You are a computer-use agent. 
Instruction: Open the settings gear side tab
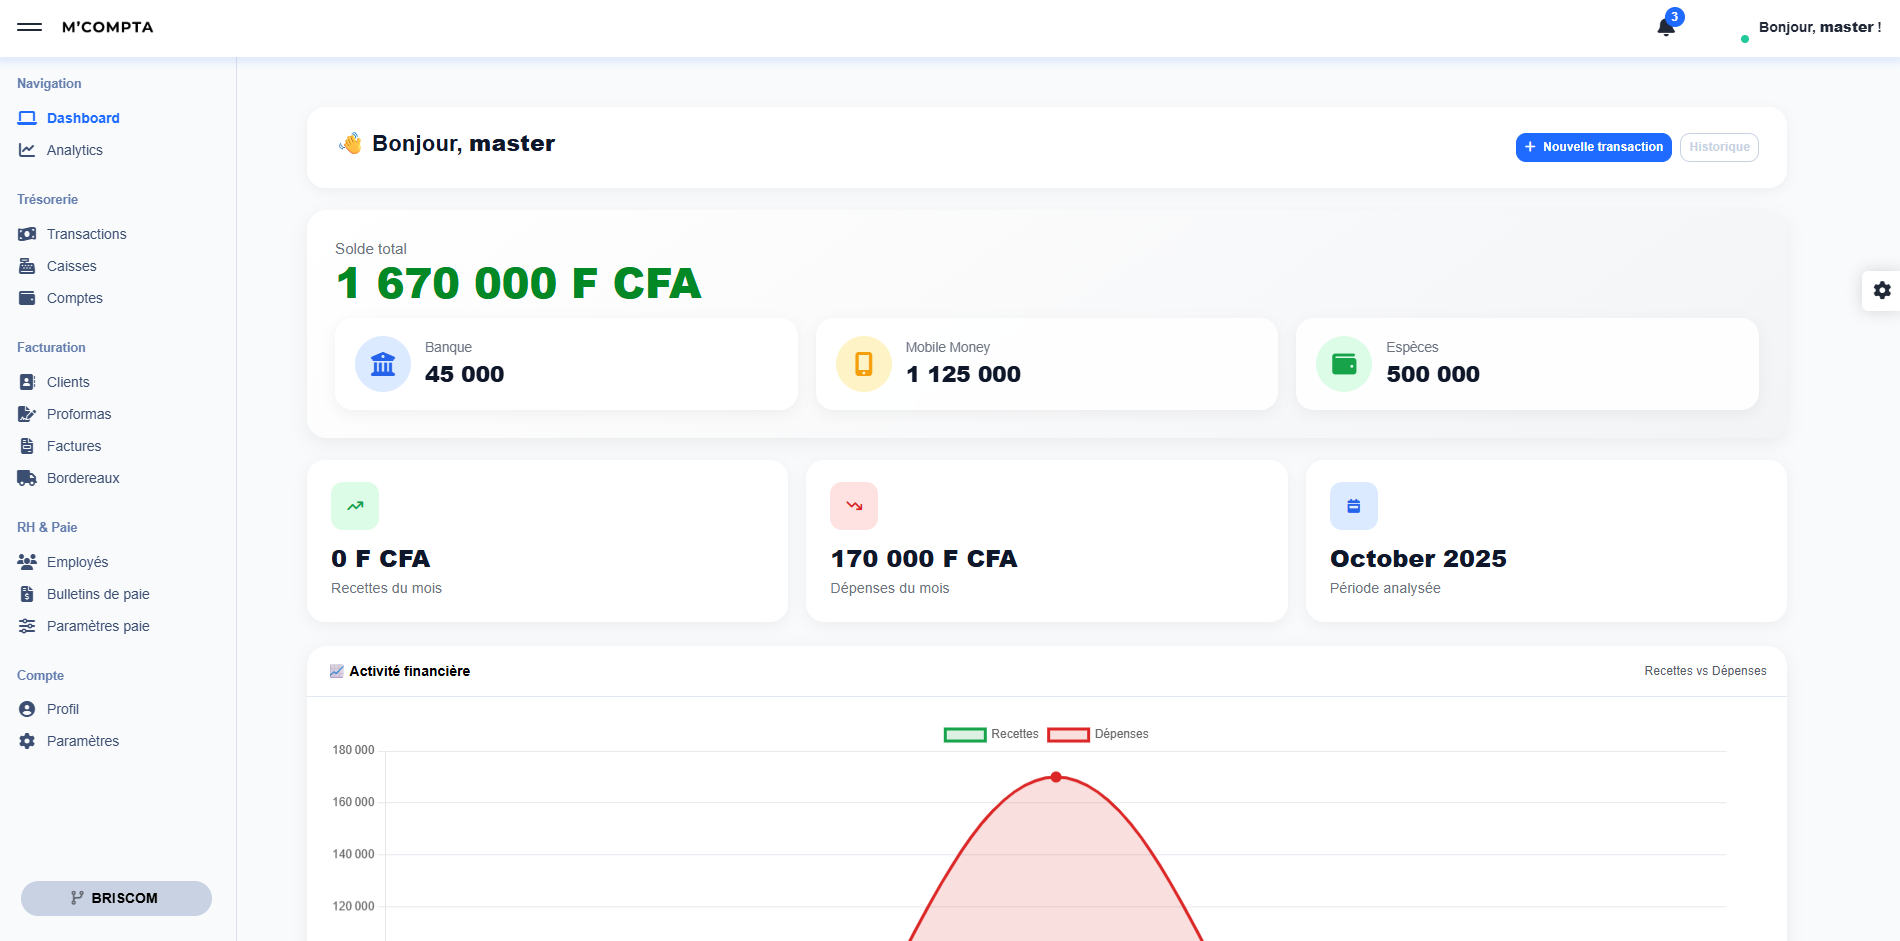click(x=1881, y=290)
